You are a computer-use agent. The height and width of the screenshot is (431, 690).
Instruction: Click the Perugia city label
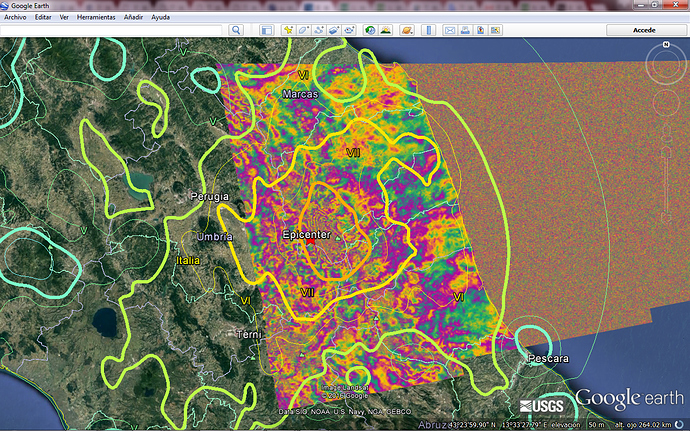click(209, 196)
